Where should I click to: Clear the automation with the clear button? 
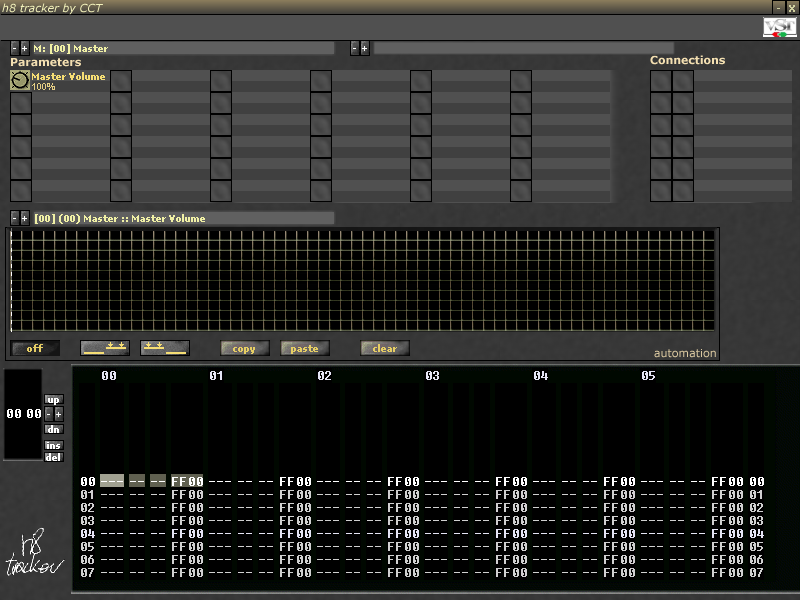click(x=385, y=348)
